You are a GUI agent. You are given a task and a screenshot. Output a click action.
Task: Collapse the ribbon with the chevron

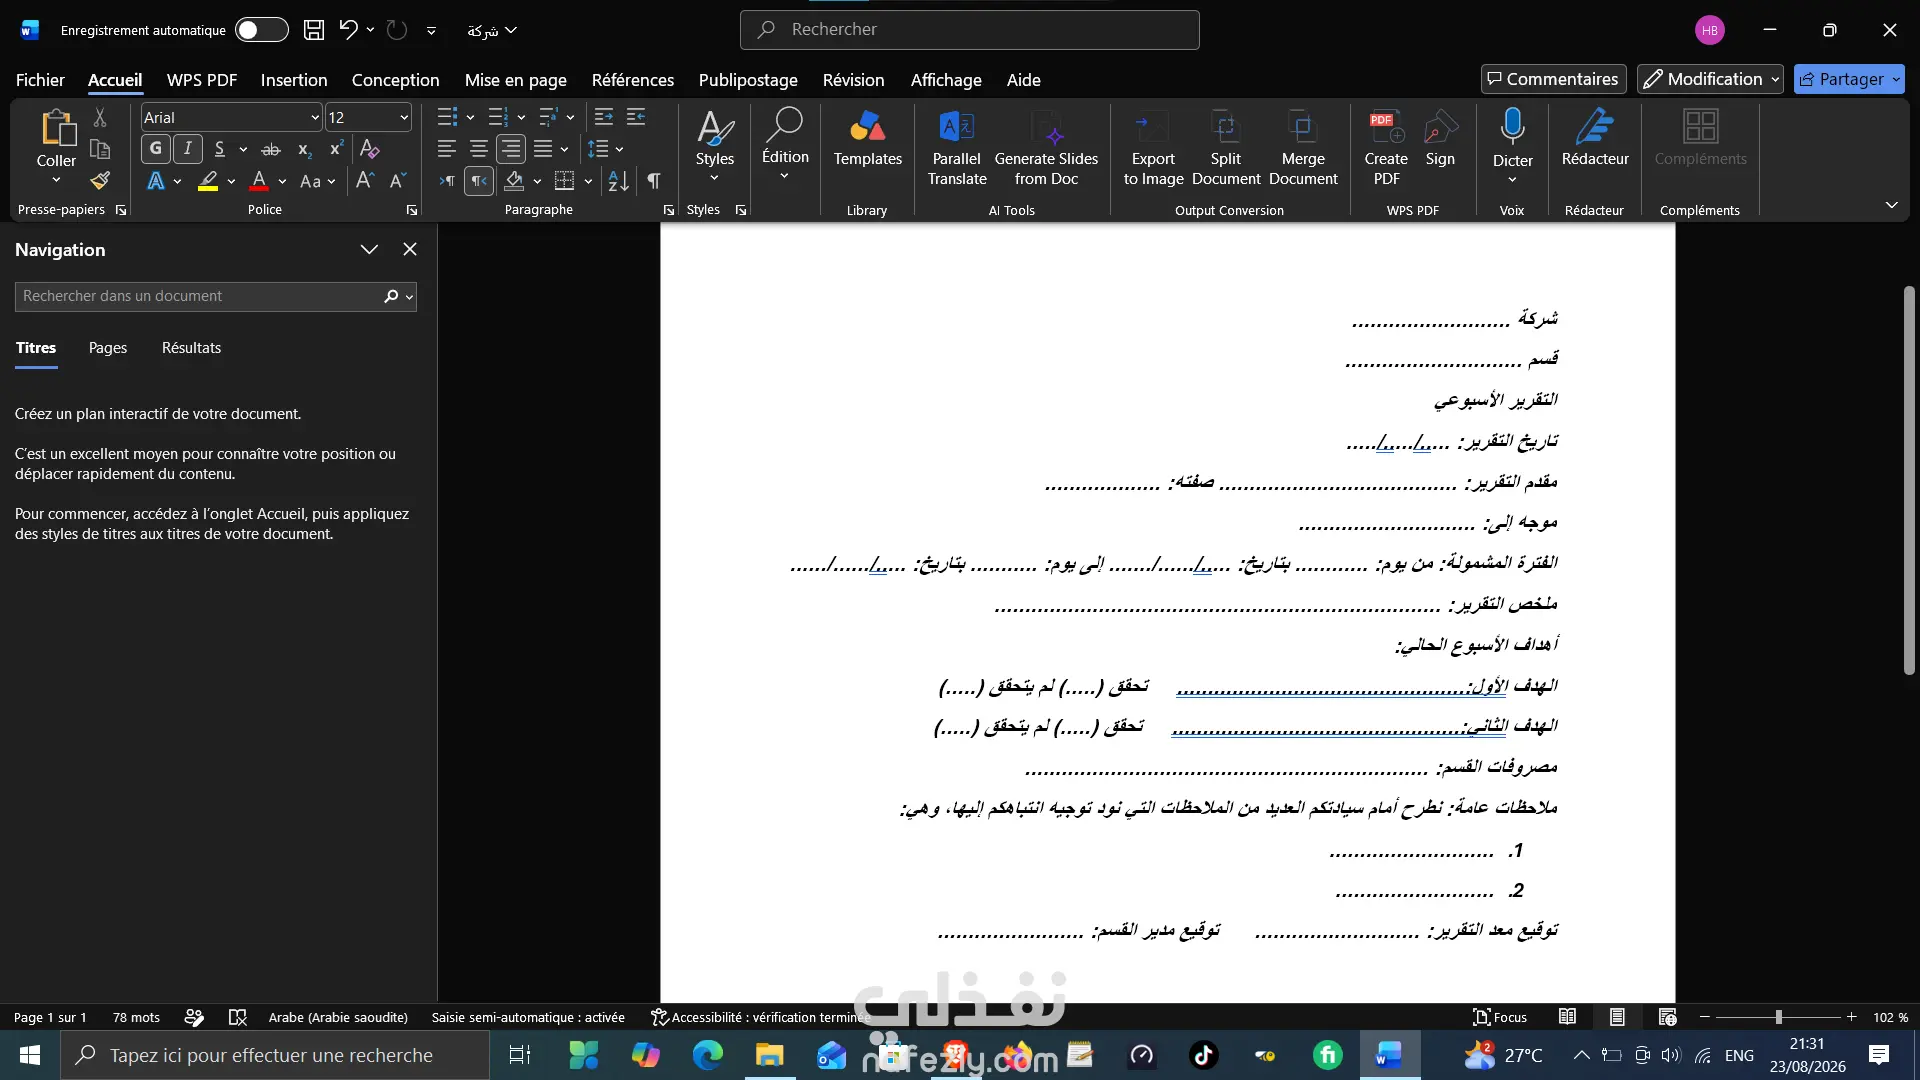1891,205
